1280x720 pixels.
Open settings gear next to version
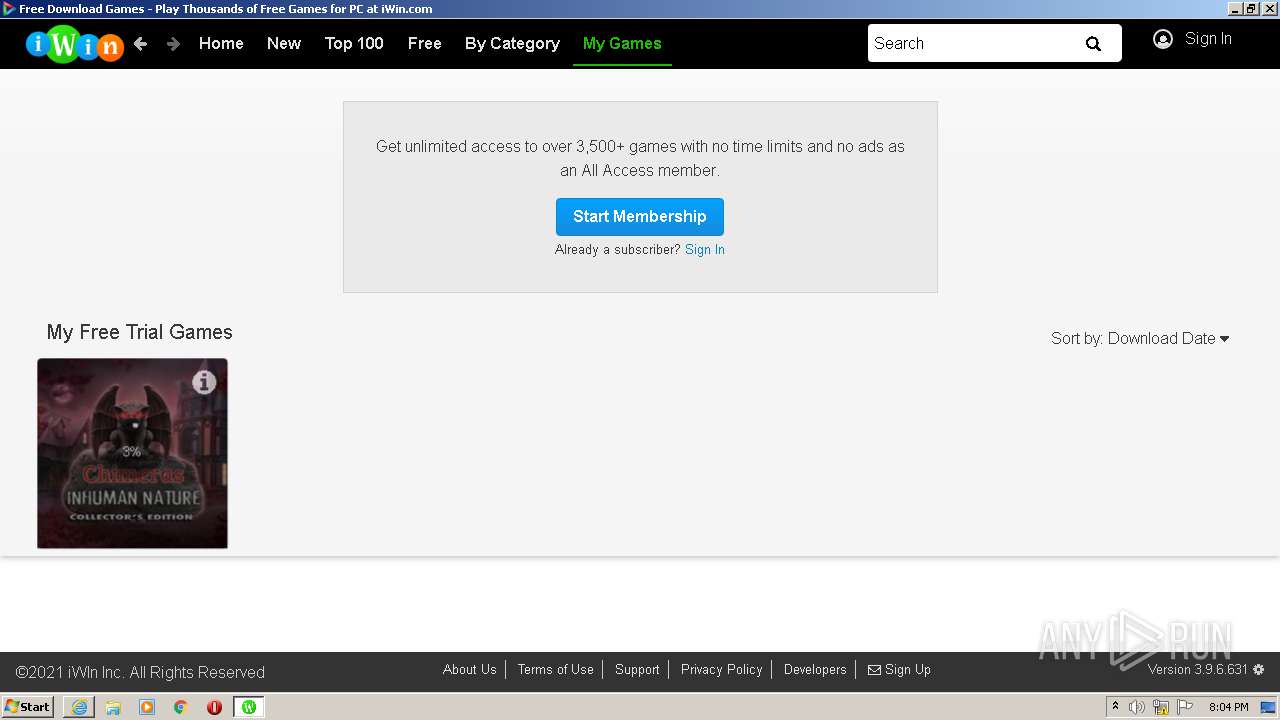pos(1259,670)
